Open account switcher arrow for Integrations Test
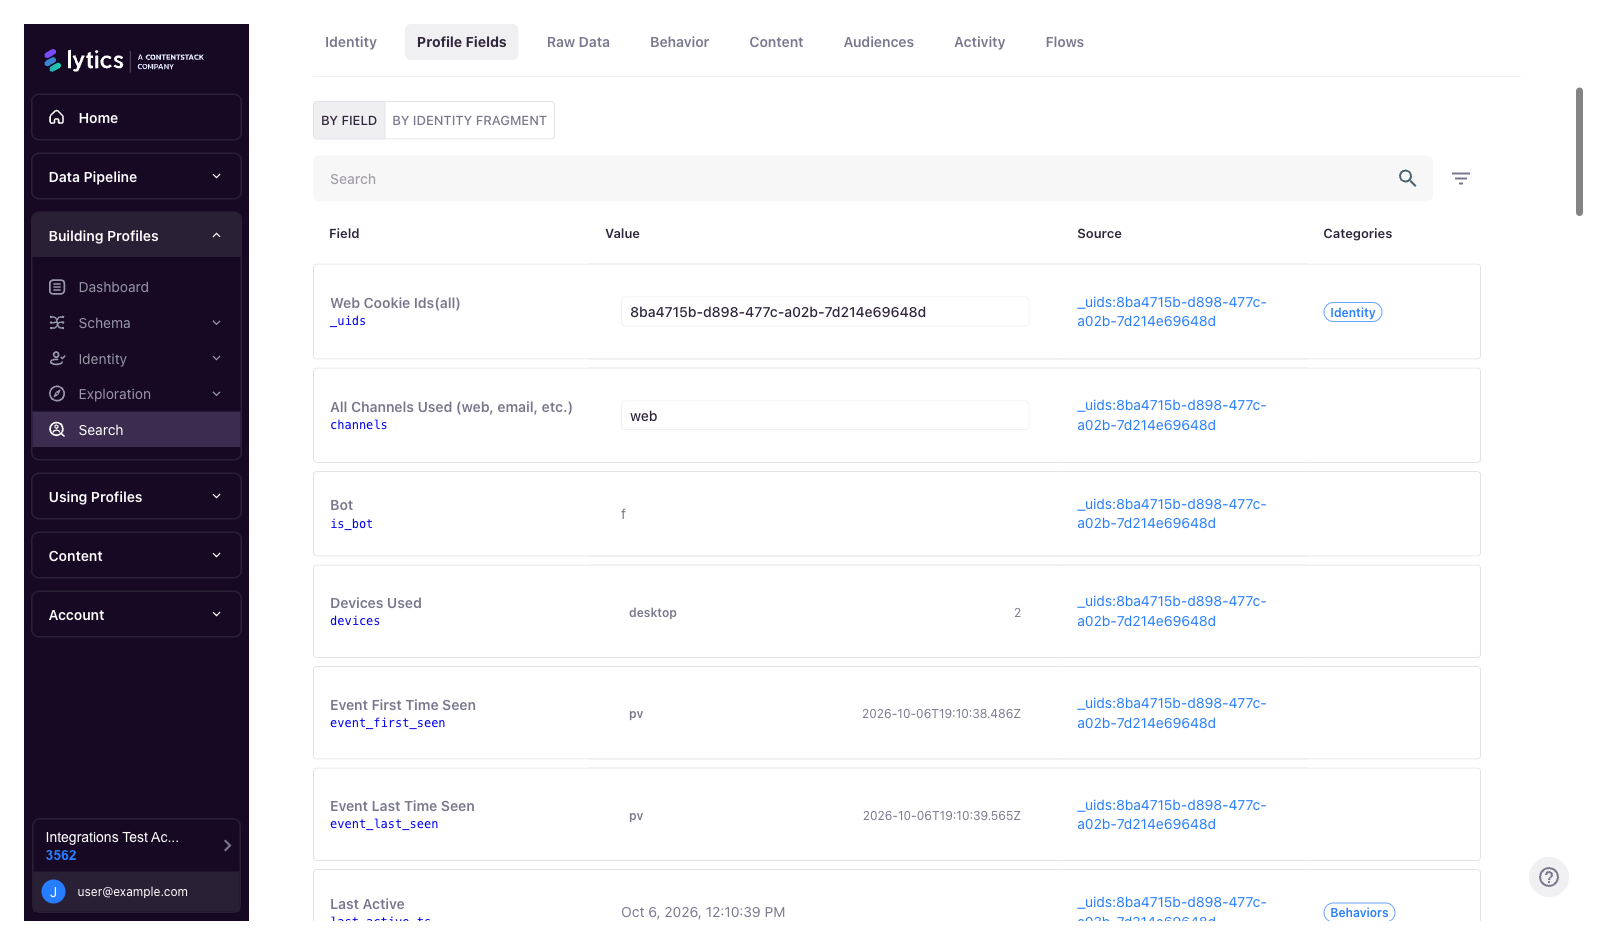The image size is (1609, 945). [x=227, y=845]
